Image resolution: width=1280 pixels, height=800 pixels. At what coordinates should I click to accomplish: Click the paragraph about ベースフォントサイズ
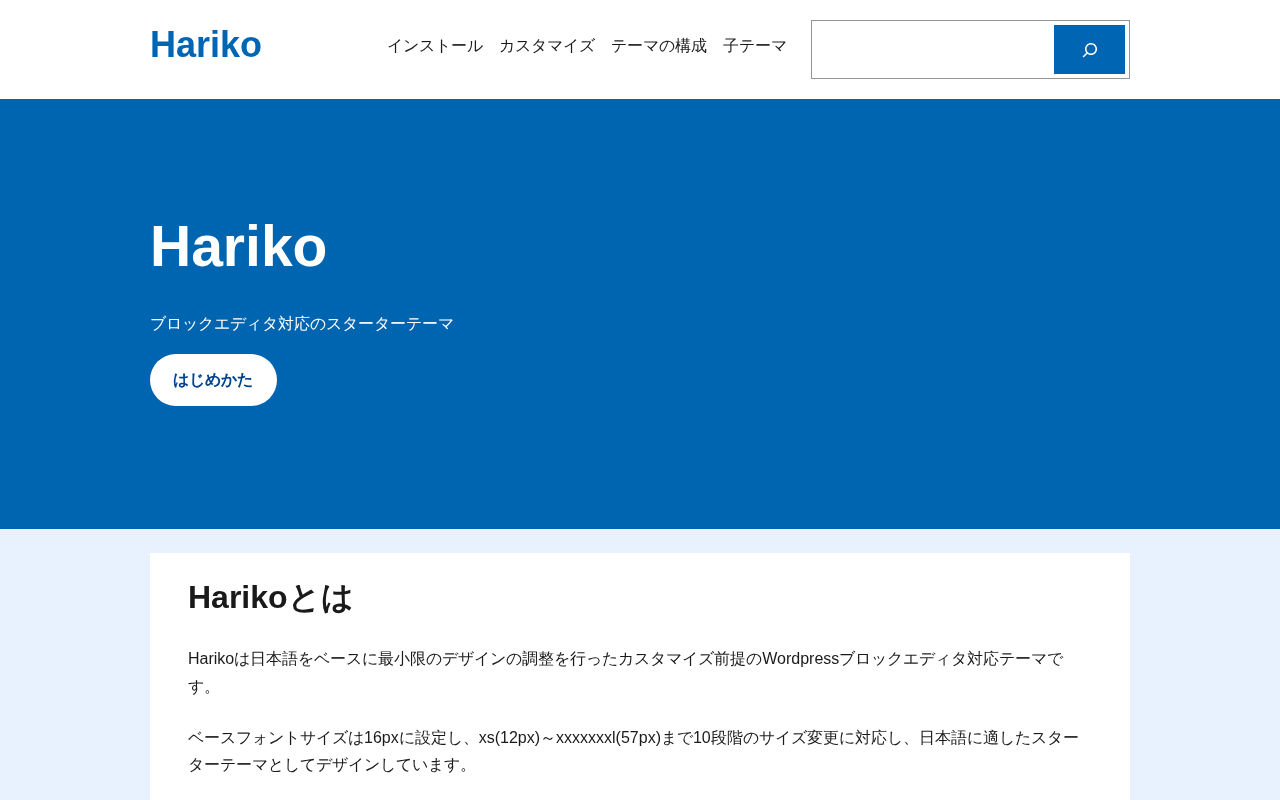coord(633,751)
